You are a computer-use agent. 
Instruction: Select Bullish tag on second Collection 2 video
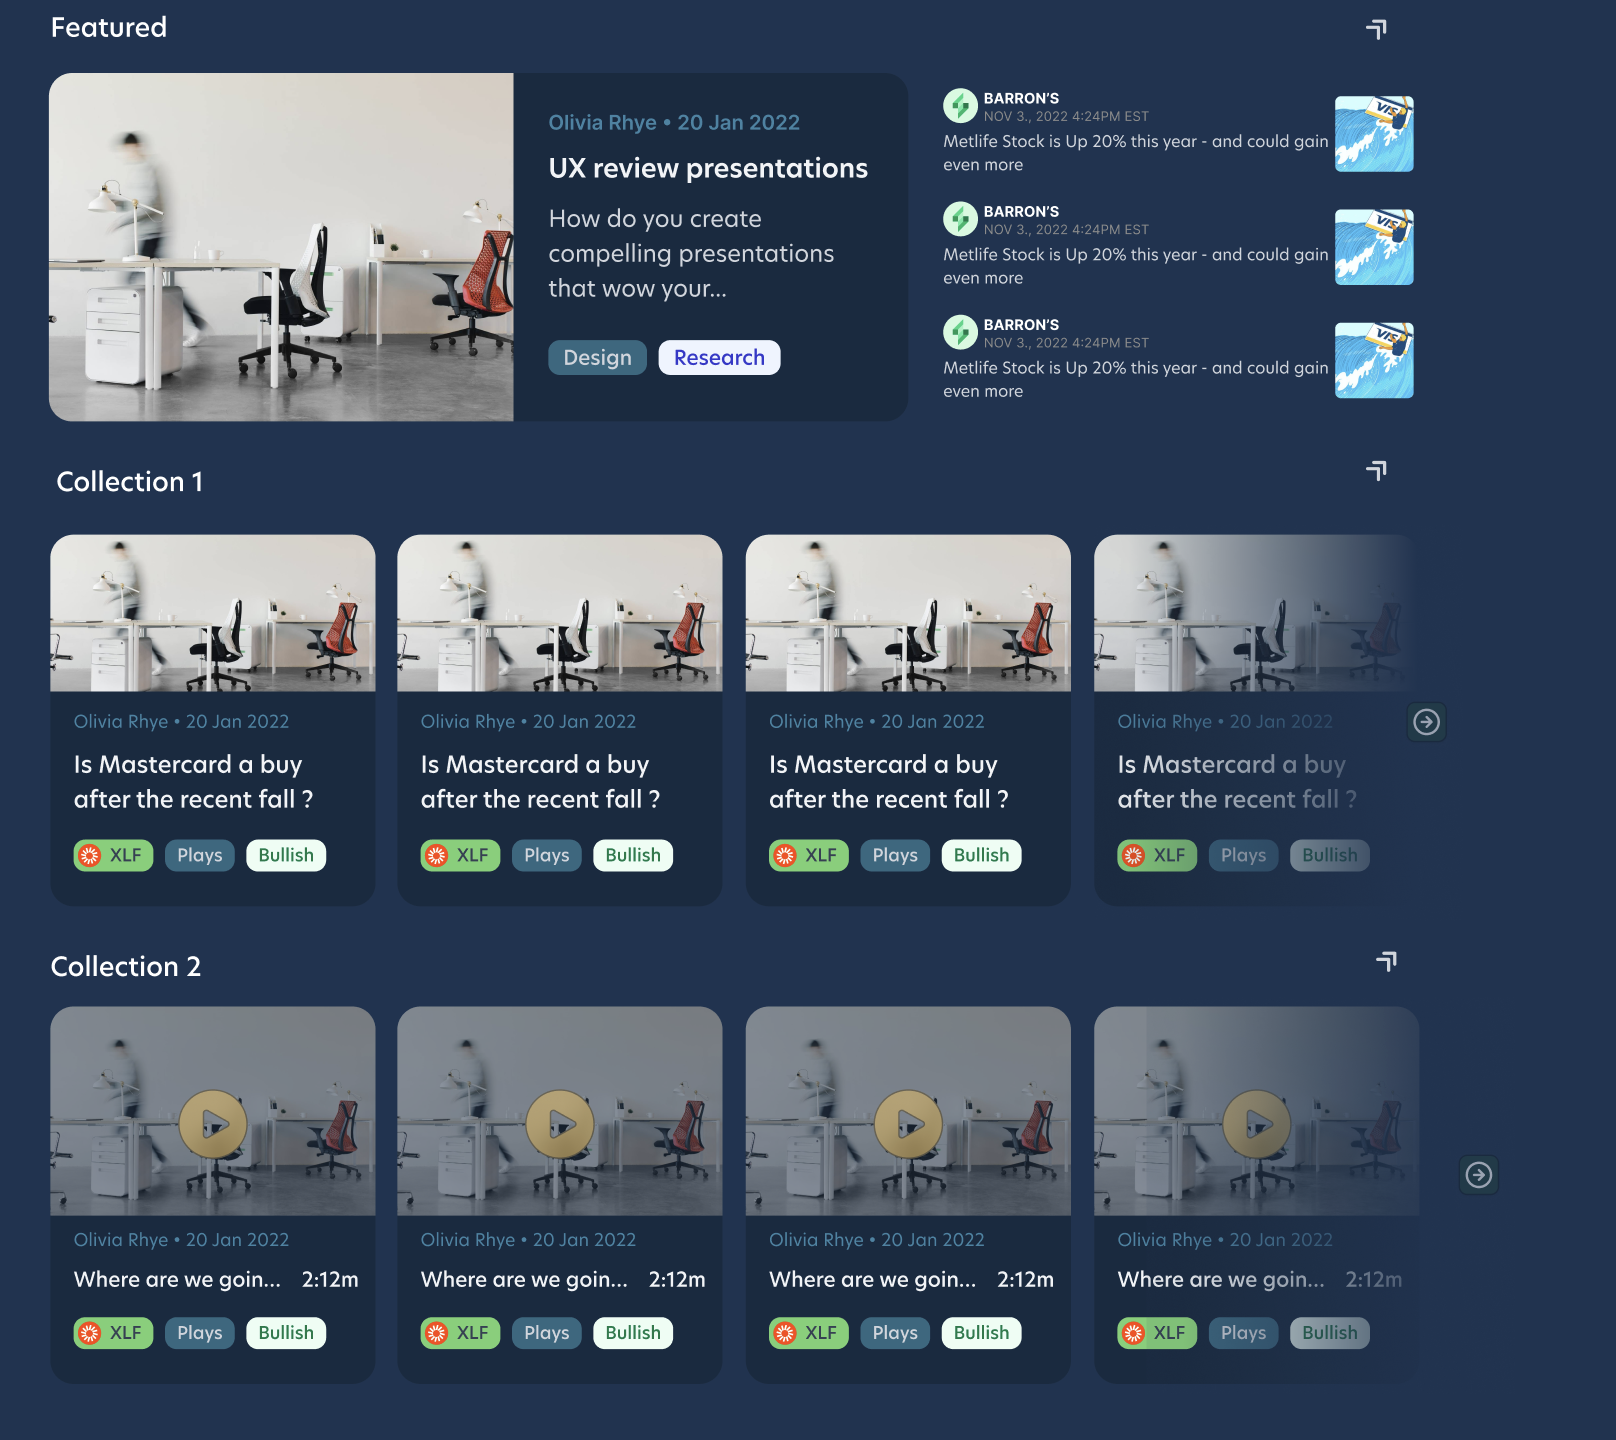(x=633, y=1333)
